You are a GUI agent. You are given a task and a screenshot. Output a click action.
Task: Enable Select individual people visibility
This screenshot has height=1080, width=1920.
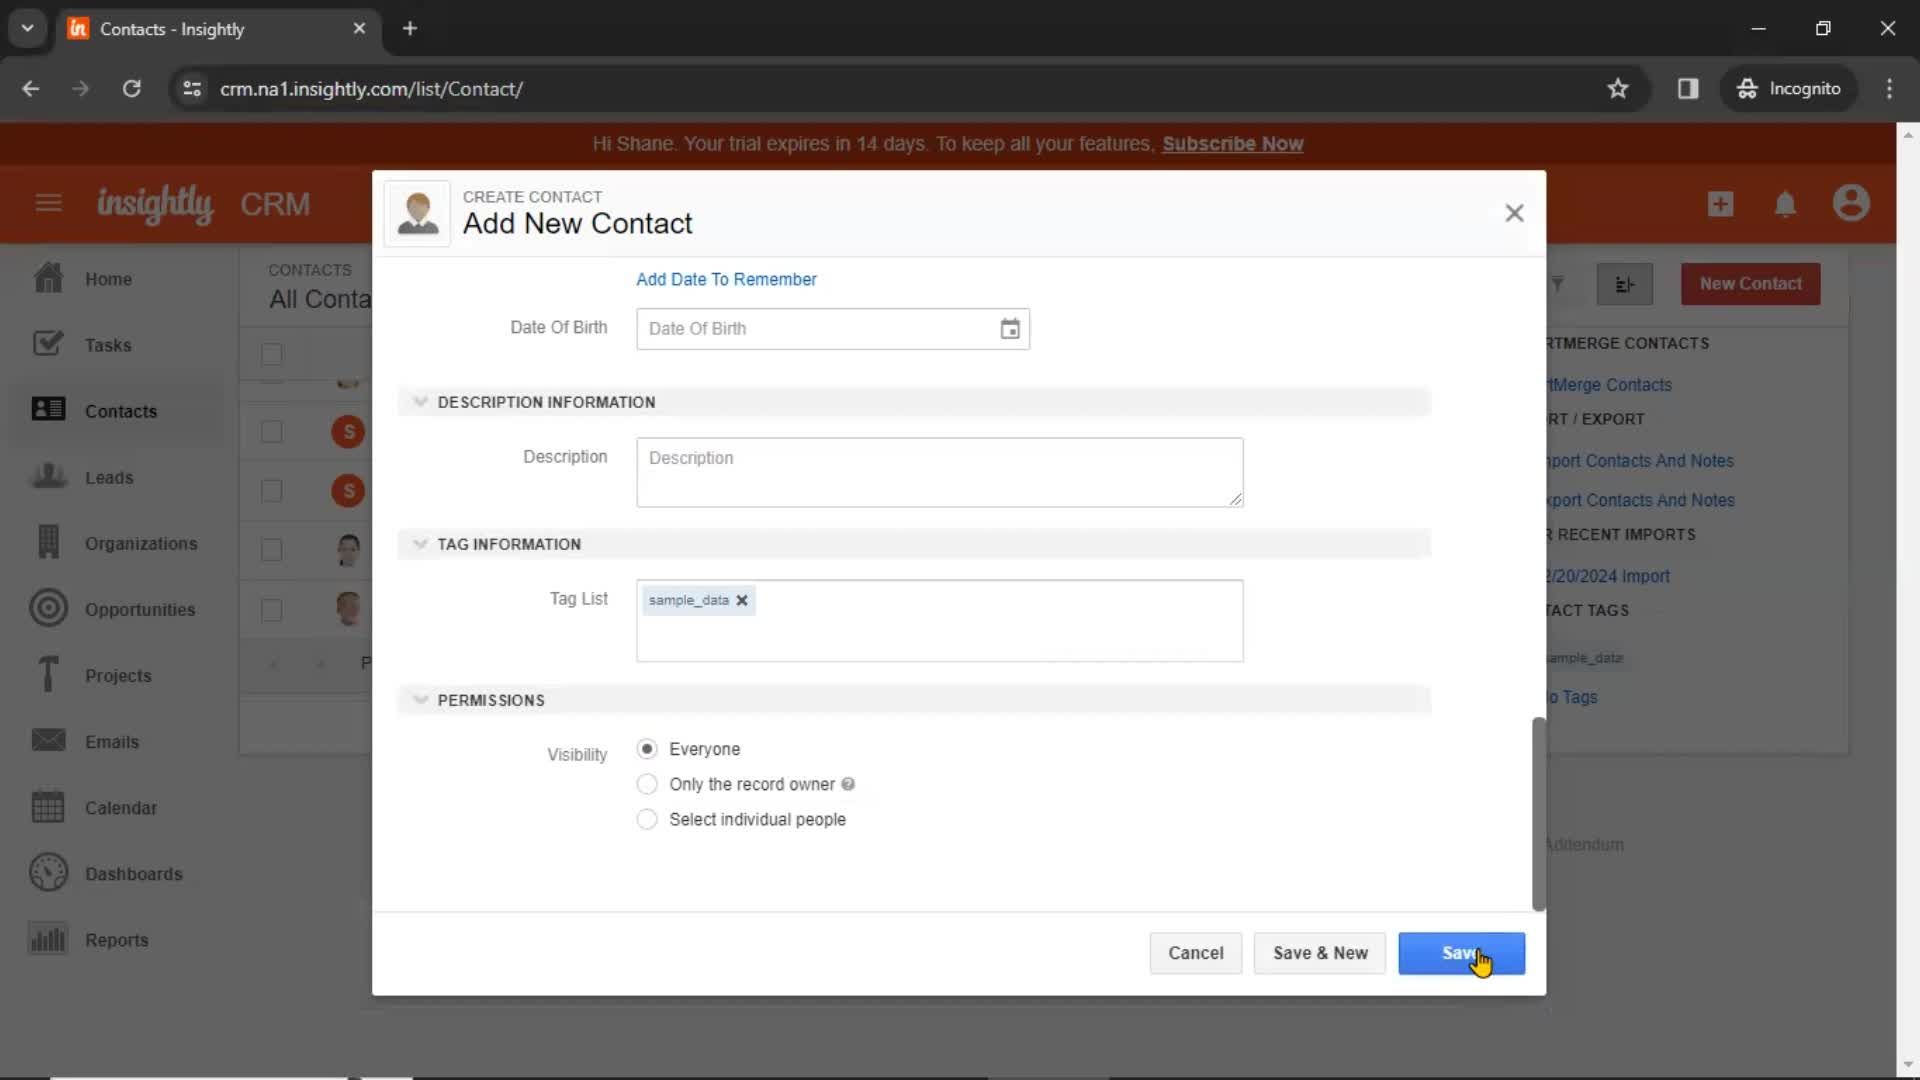646,819
